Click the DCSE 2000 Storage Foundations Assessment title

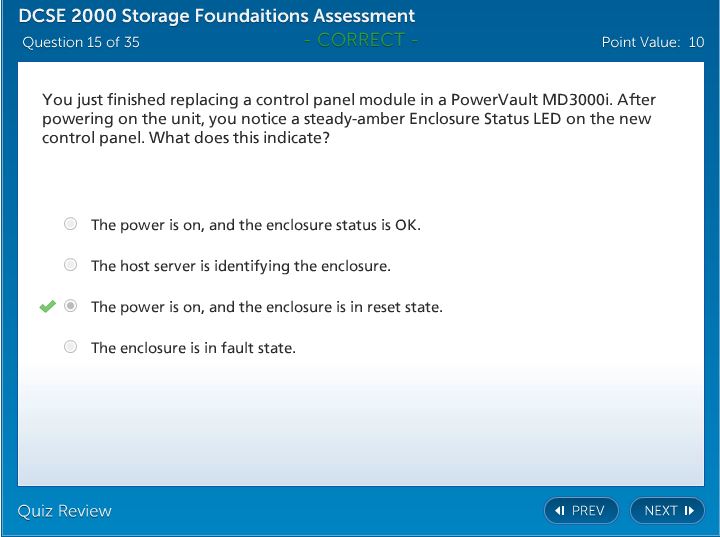(x=216, y=16)
